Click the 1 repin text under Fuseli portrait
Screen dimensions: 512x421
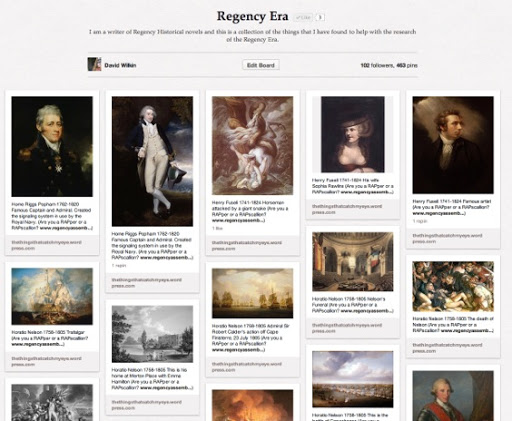pyautogui.click(x=420, y=221)
